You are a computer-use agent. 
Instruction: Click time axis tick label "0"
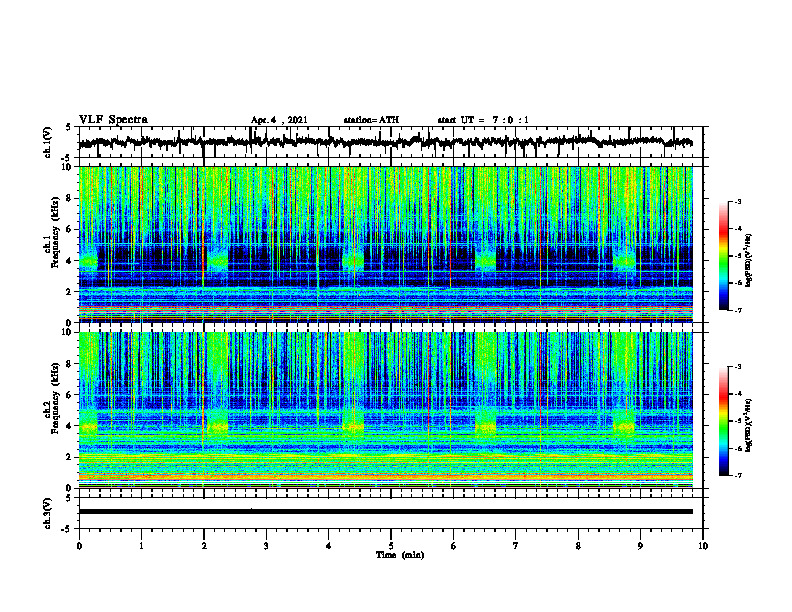coord(79,546)
